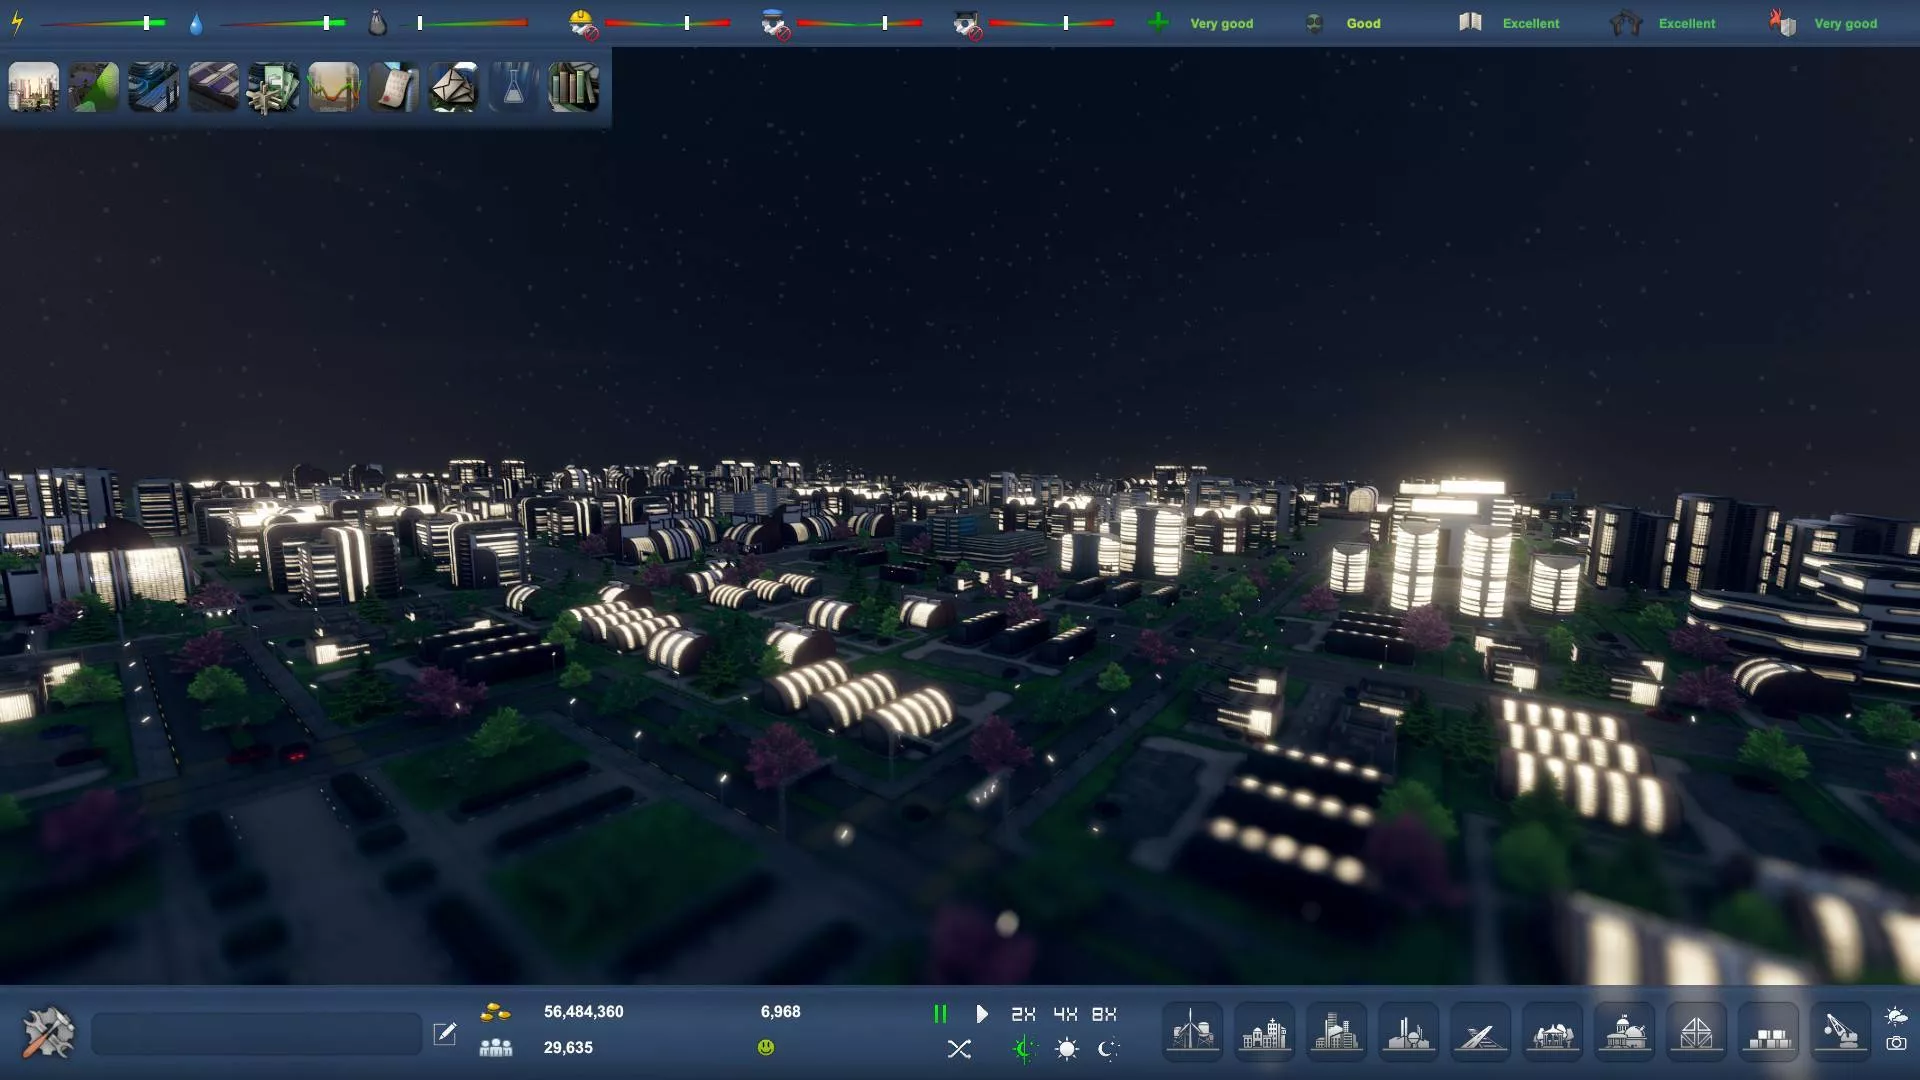The image size is (1920, 1080).
Task: Switch to permanent night mode (moon icon)
Action: [1108, 1049]
